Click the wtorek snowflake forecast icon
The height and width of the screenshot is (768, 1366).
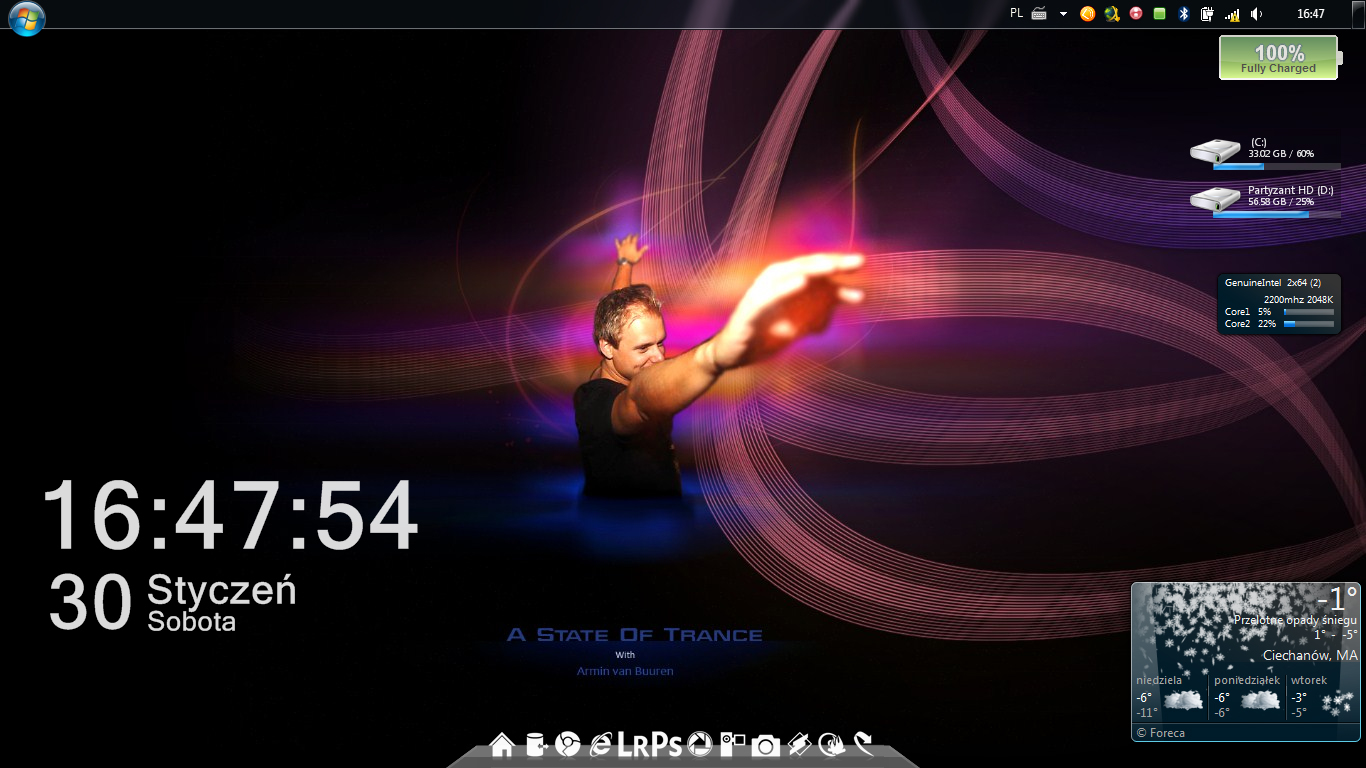tap(1339, 703)
